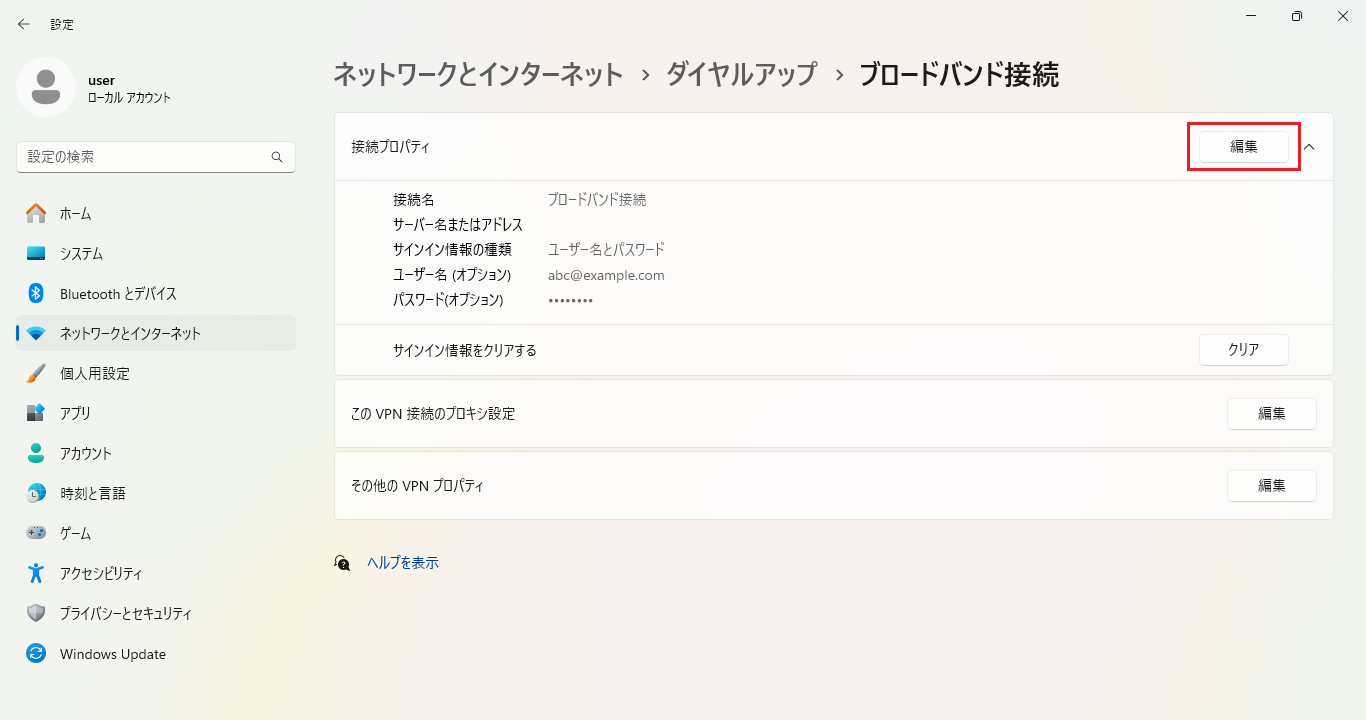The width and height of the screenshot is (1366, 720).
Task: Click the user profile avatar
Action: (x=45, y=87)
